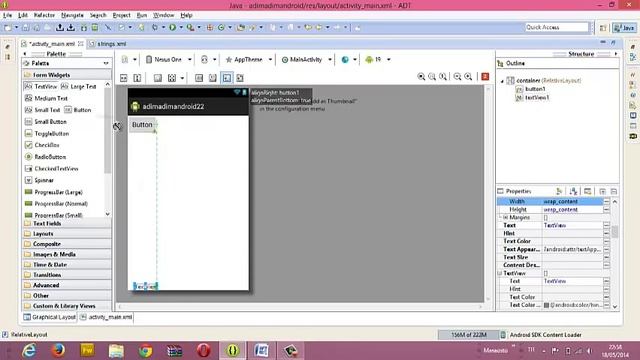The height and width of the screenshot is (360, 640).
Task: Toggle the highlighted layout toolbar button
Action: coord(227,78)
